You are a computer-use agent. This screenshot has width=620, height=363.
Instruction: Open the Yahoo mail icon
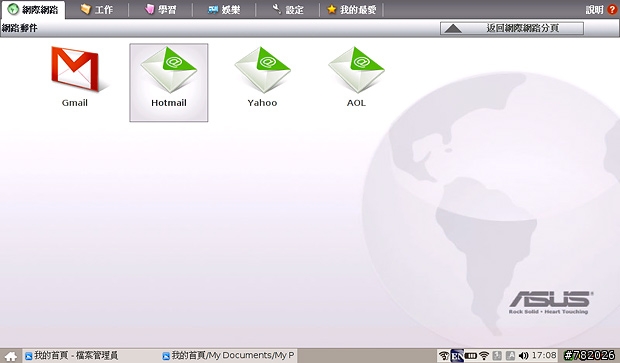tap(262, 77)
